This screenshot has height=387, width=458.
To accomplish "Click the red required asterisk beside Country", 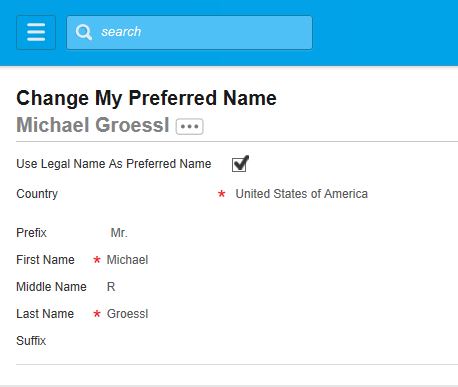I will tap(221, 194).
